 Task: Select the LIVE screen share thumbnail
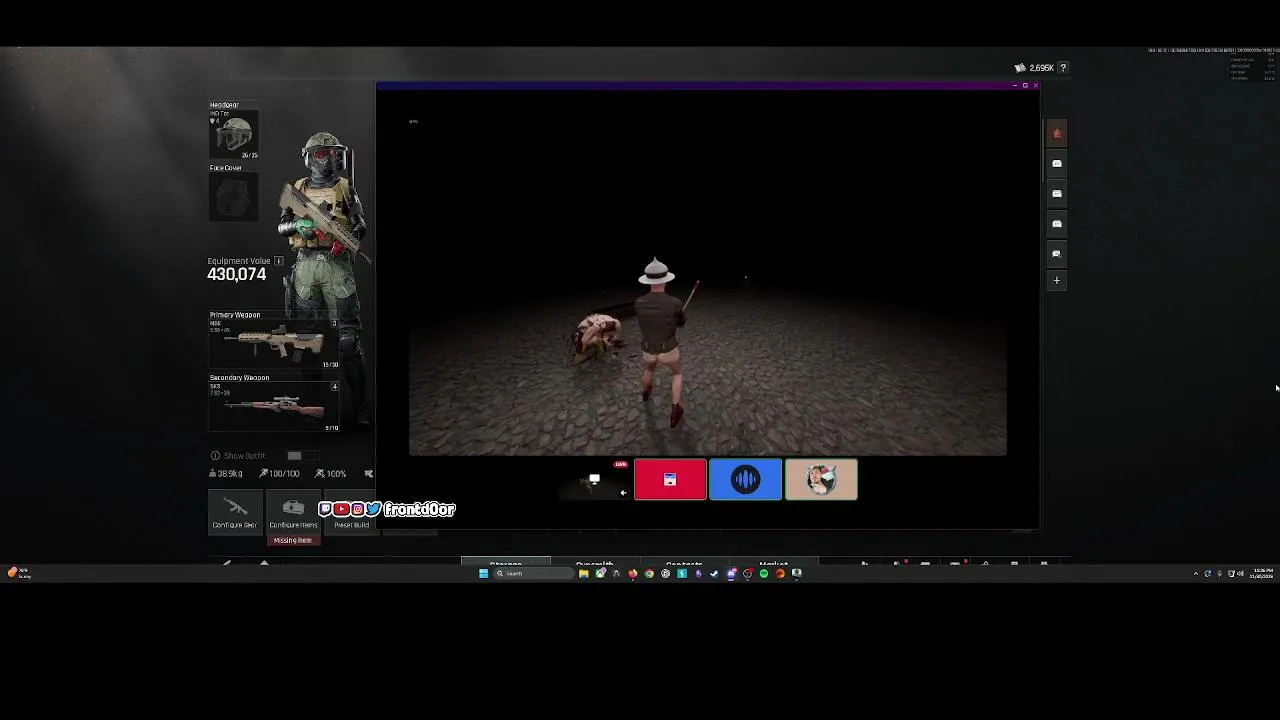coord(595,480)
